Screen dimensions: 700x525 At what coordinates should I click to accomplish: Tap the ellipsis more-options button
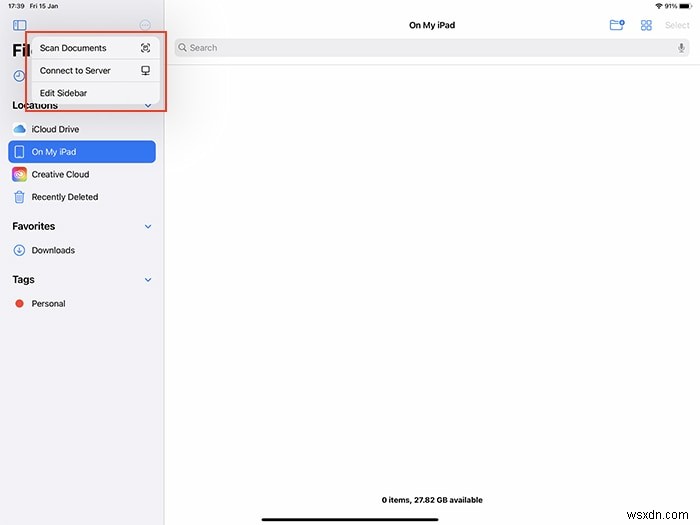click(145, 25)
